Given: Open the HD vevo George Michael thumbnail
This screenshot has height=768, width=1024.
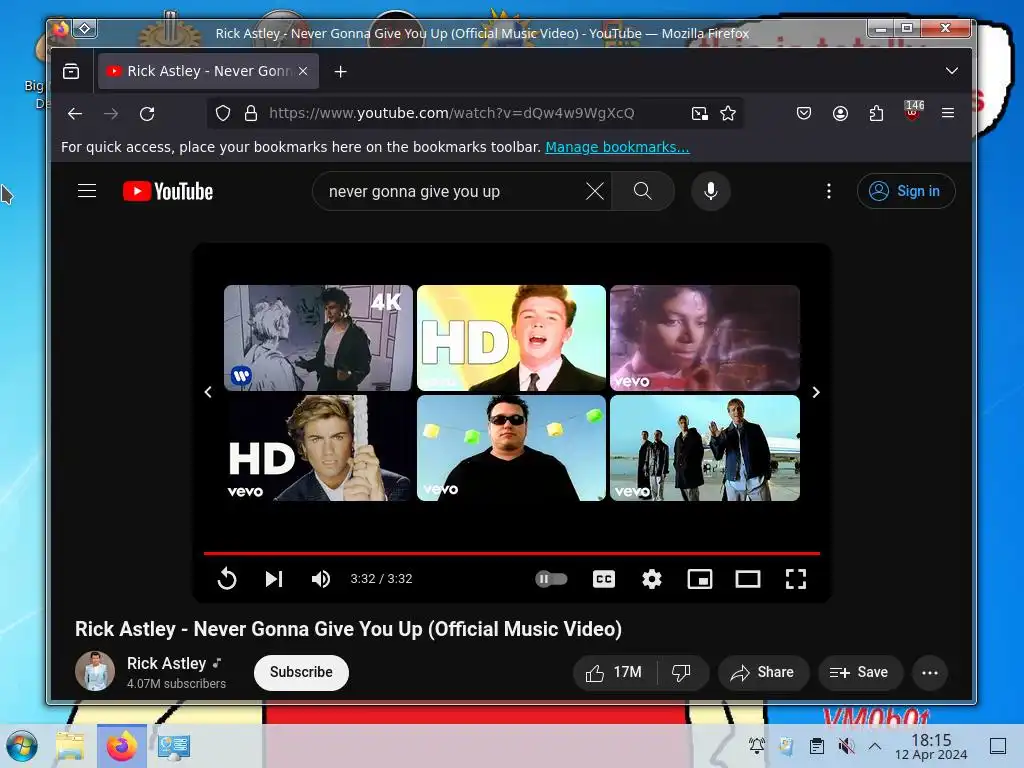Looking at the screenshot, I should pyautogui.click(x=318, y=448).
